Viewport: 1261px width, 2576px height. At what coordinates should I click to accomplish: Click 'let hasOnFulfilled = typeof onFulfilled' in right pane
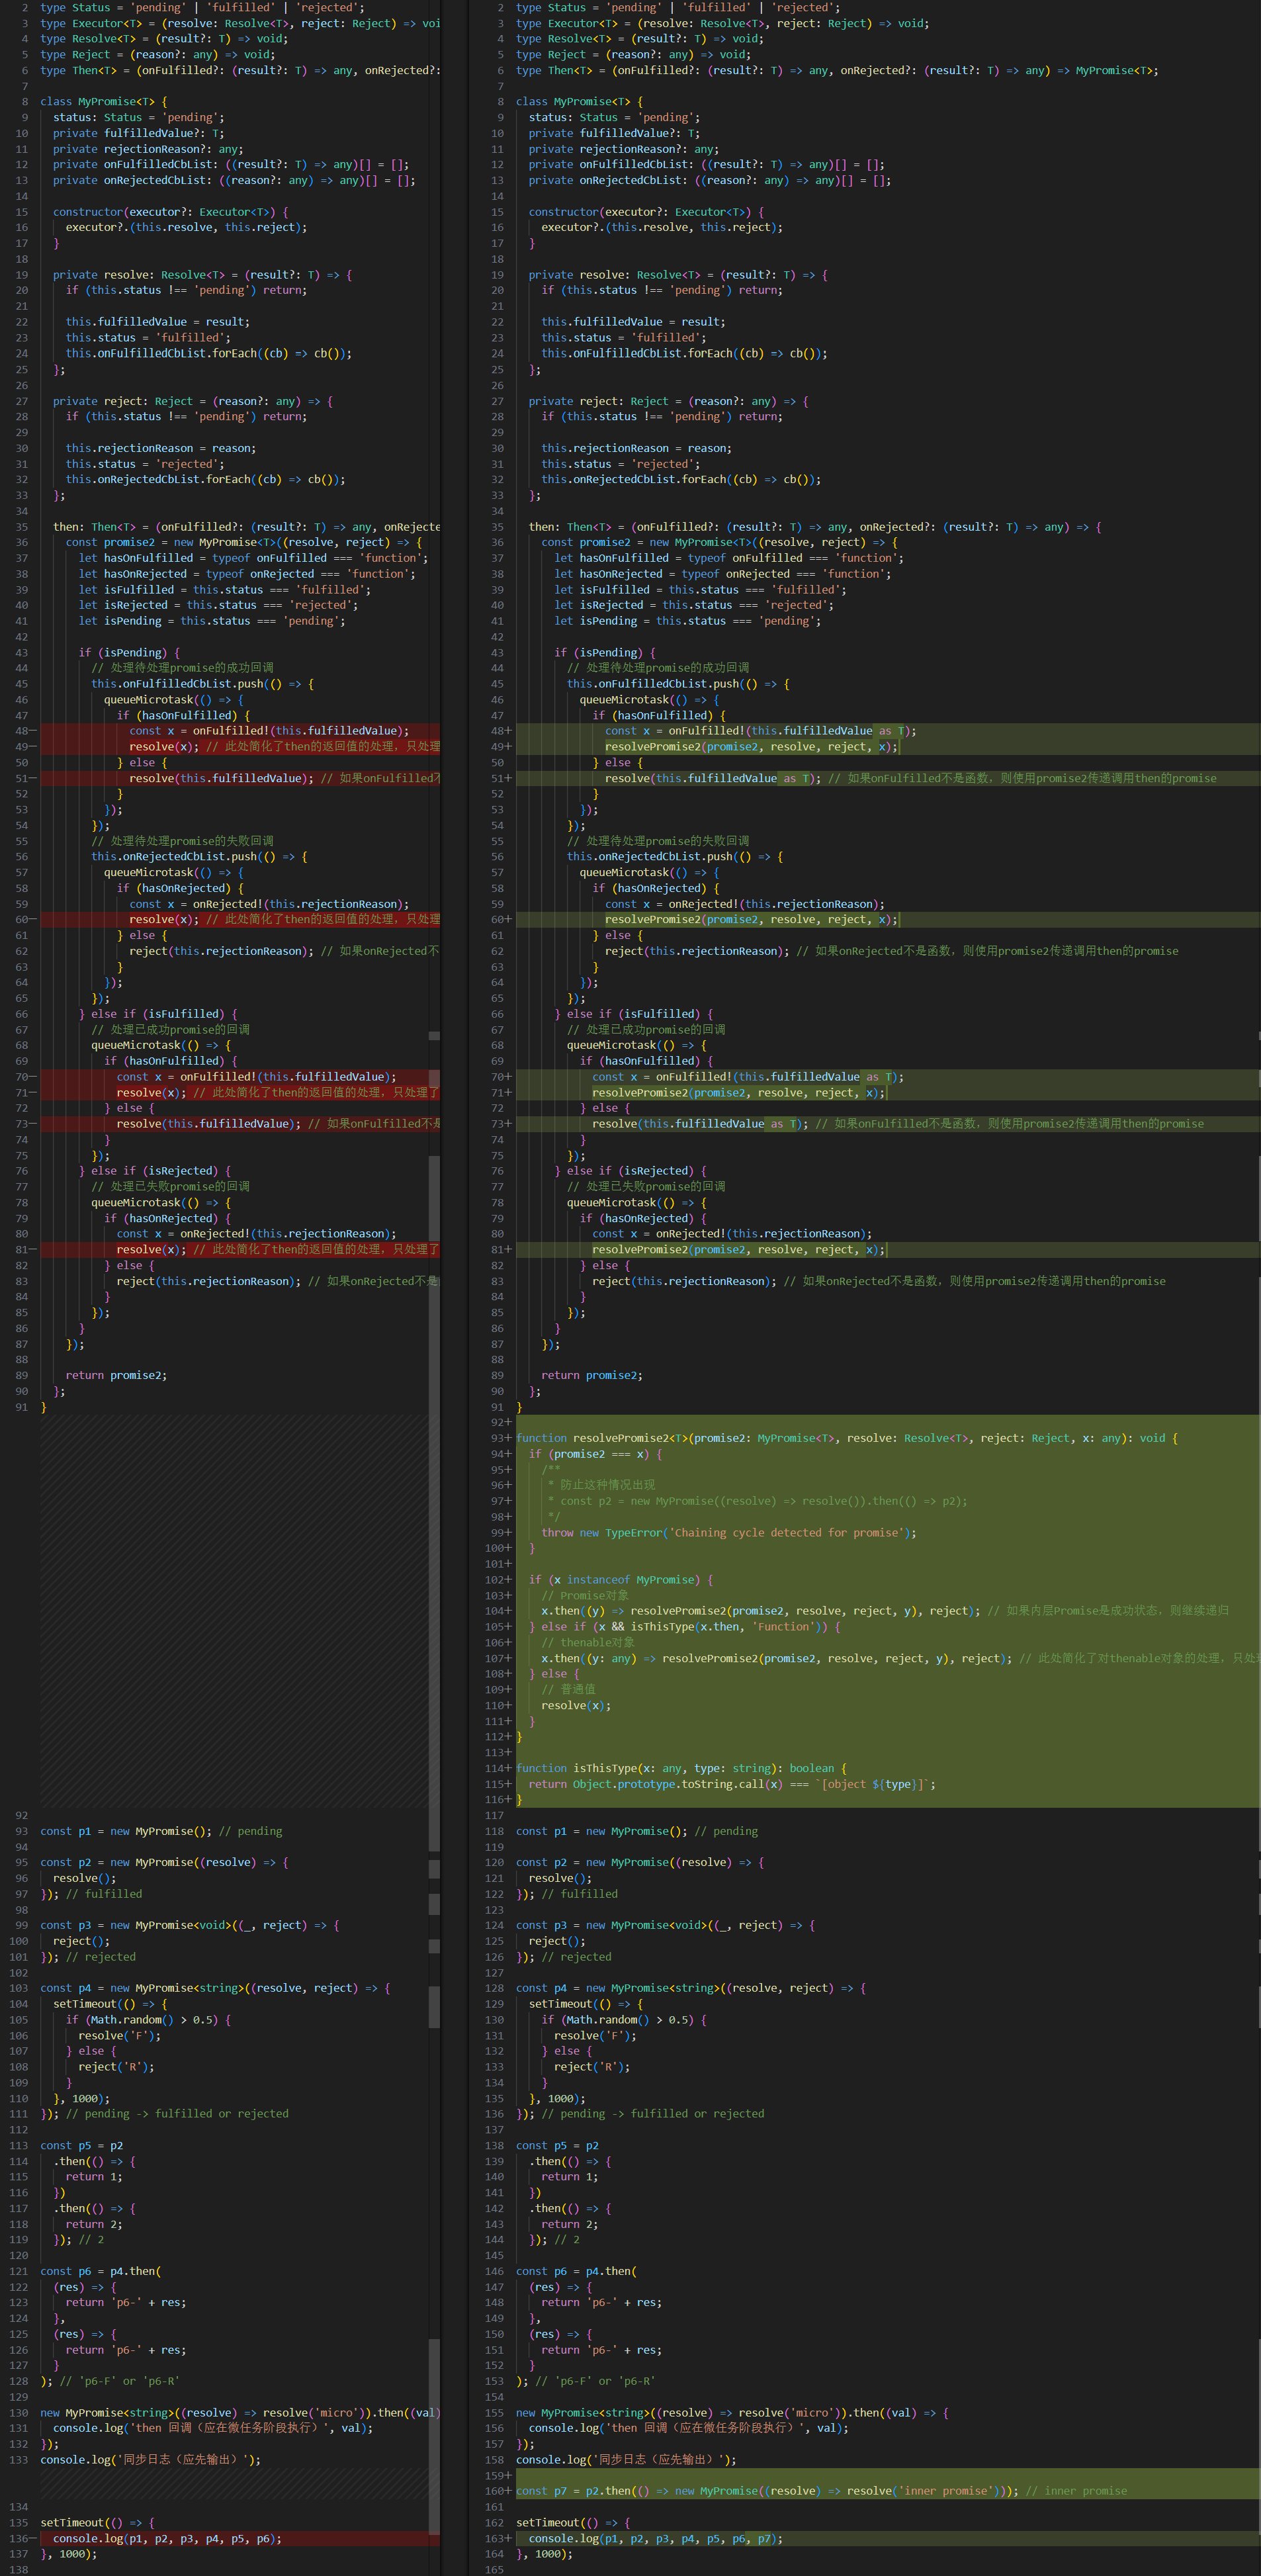(x=729, y=558)
